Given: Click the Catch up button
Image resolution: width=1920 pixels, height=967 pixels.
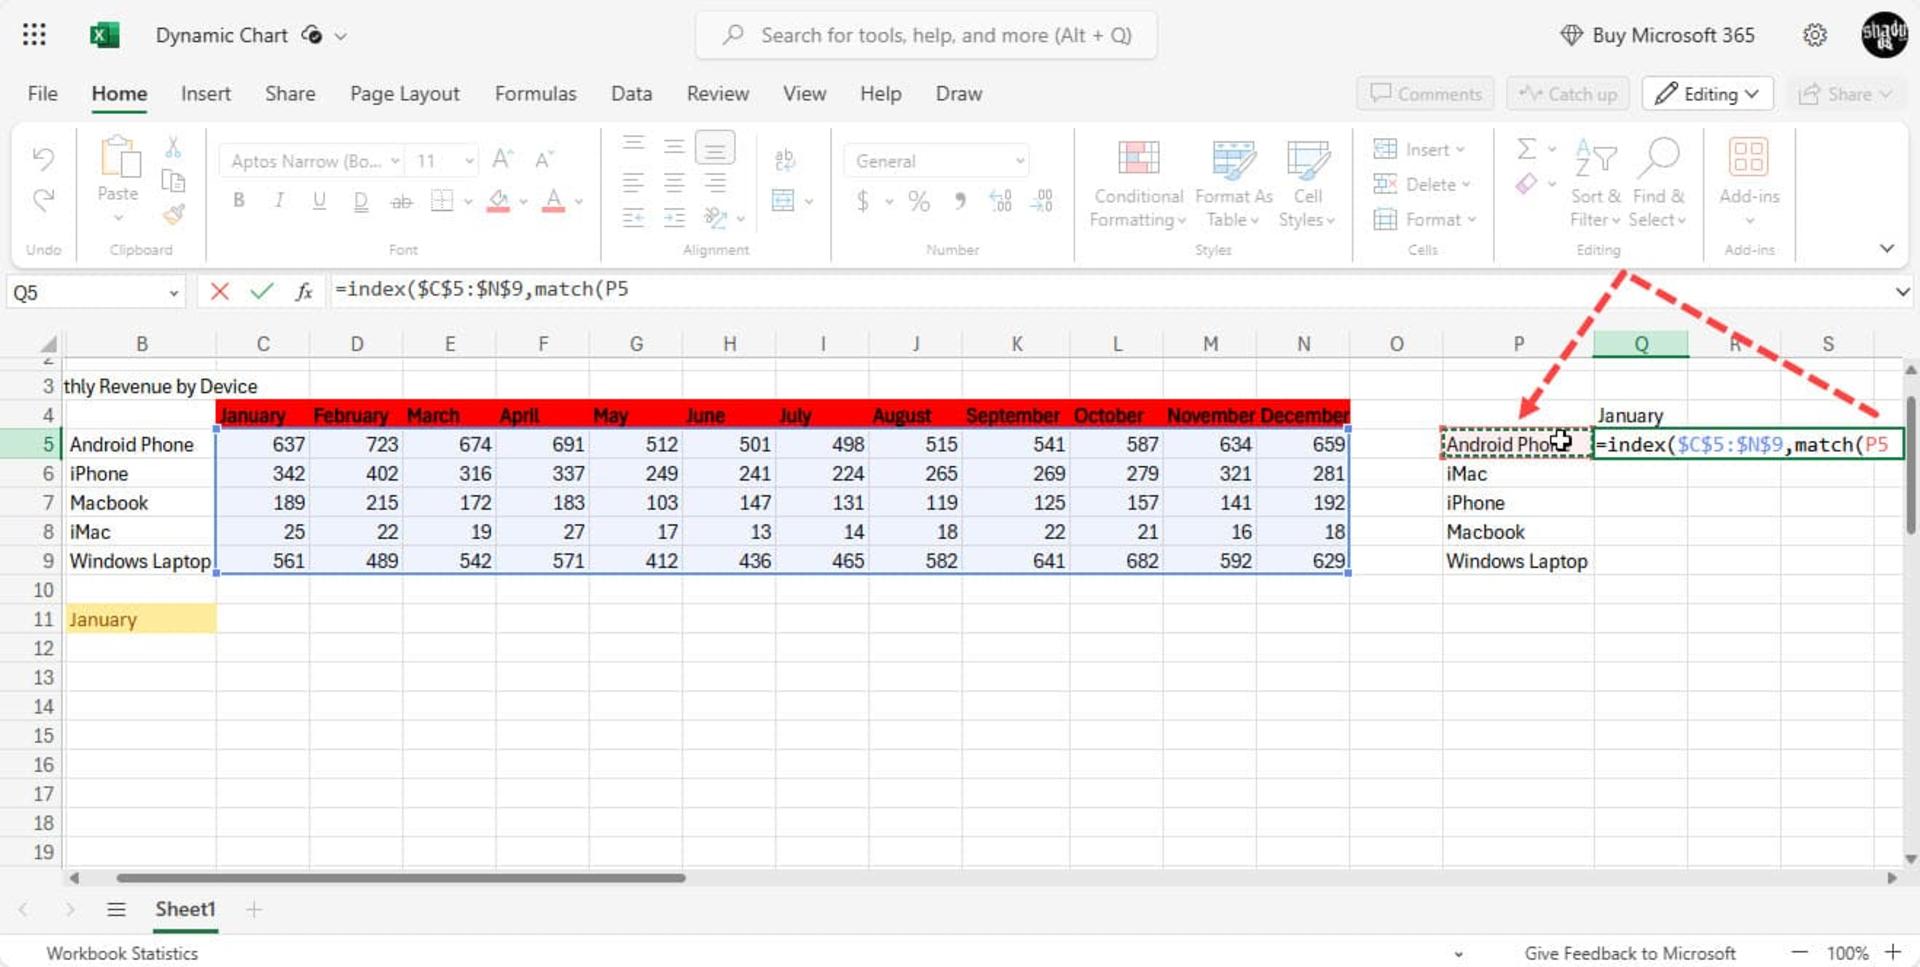Looking at the screenshot, I should click(1568, 94).
